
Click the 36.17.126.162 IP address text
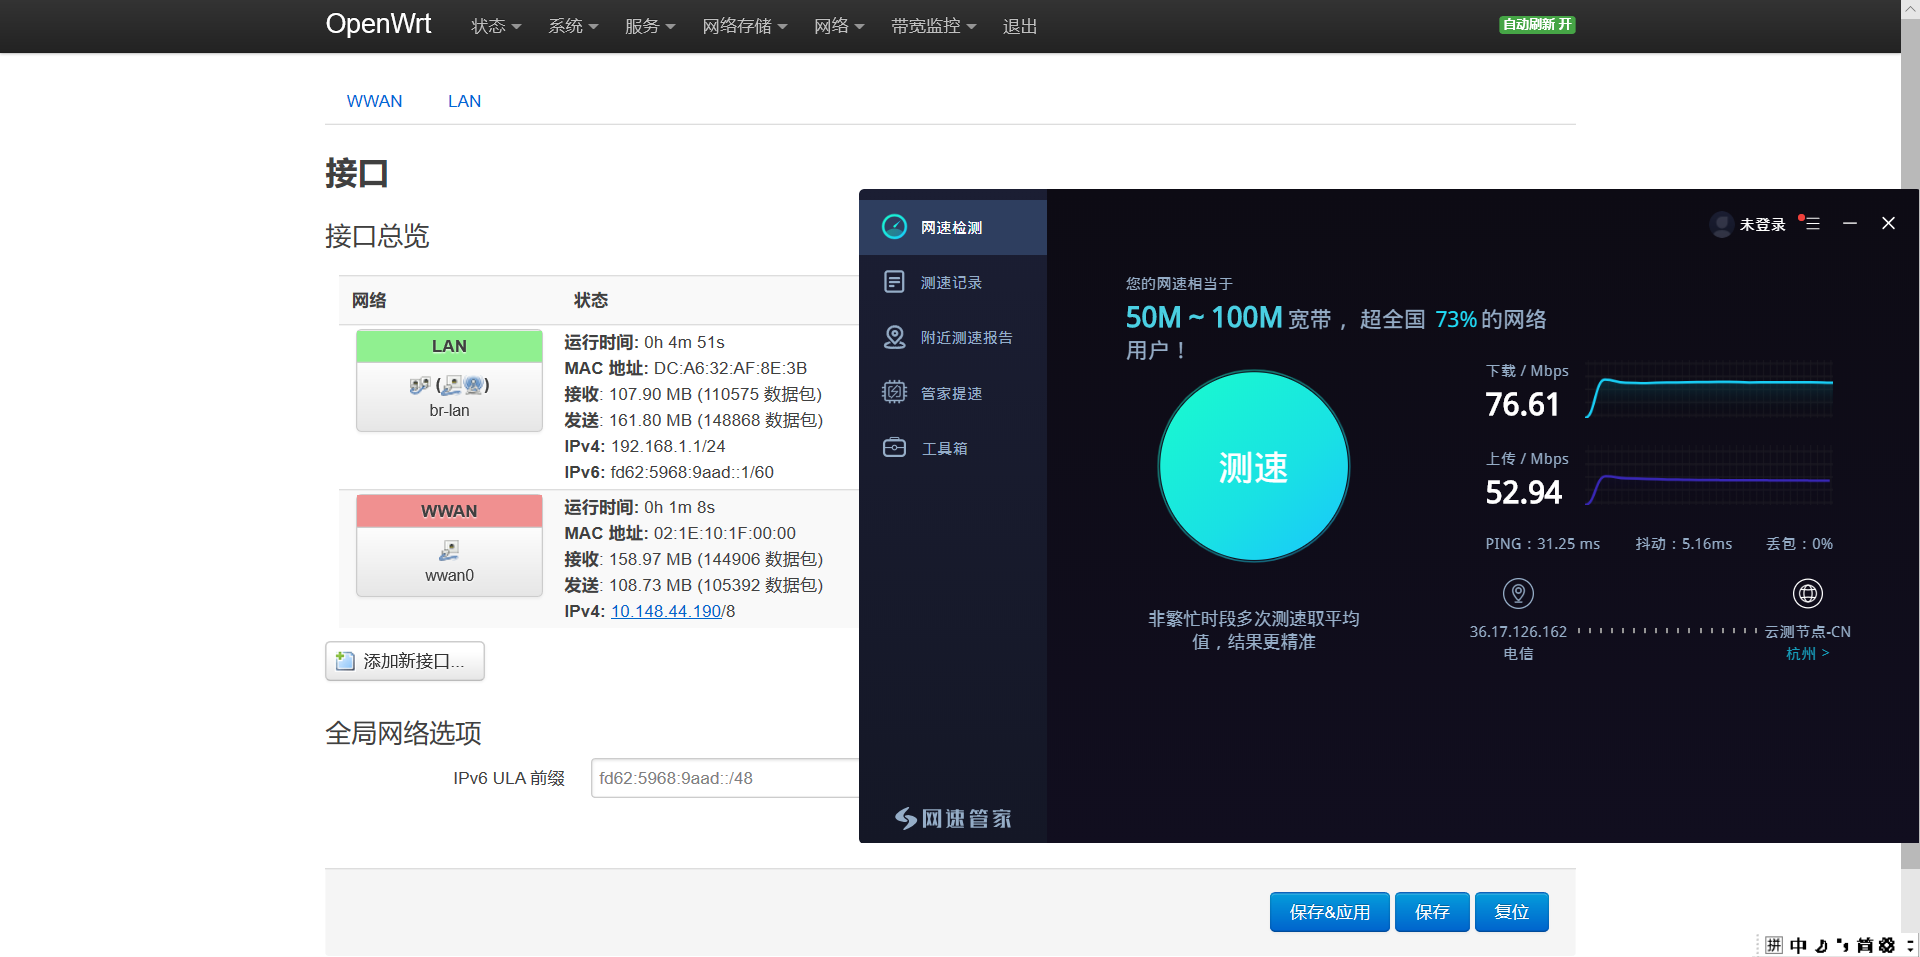coord(1518,632)
